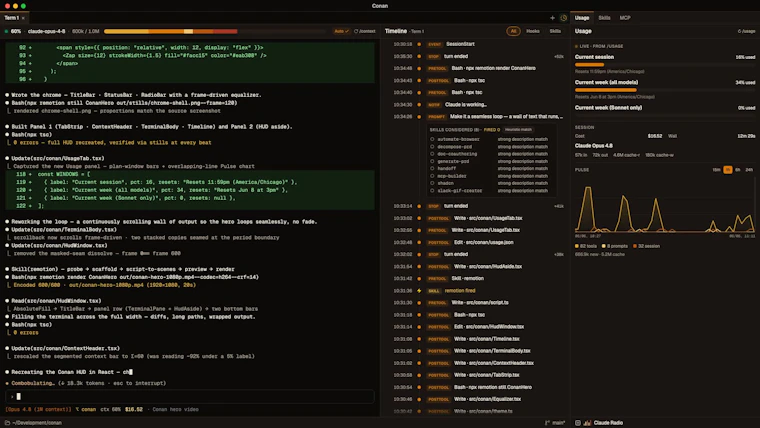This screenshot has width=760, height=428.
Task: Click the decompose-prd skill circle
Action: pos(432,146)
